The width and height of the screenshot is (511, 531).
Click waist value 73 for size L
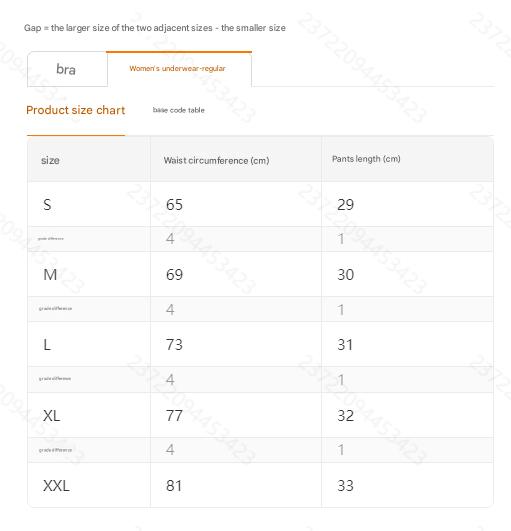tap(174, 345)
